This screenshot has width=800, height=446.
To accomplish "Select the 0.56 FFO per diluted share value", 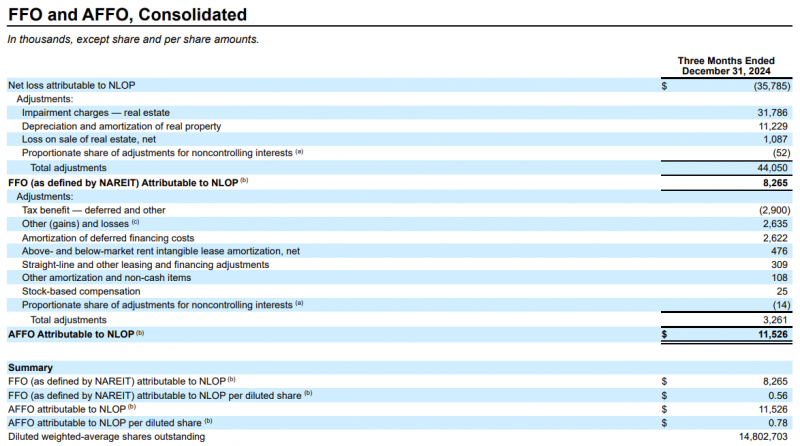I will tap(779, 395).
